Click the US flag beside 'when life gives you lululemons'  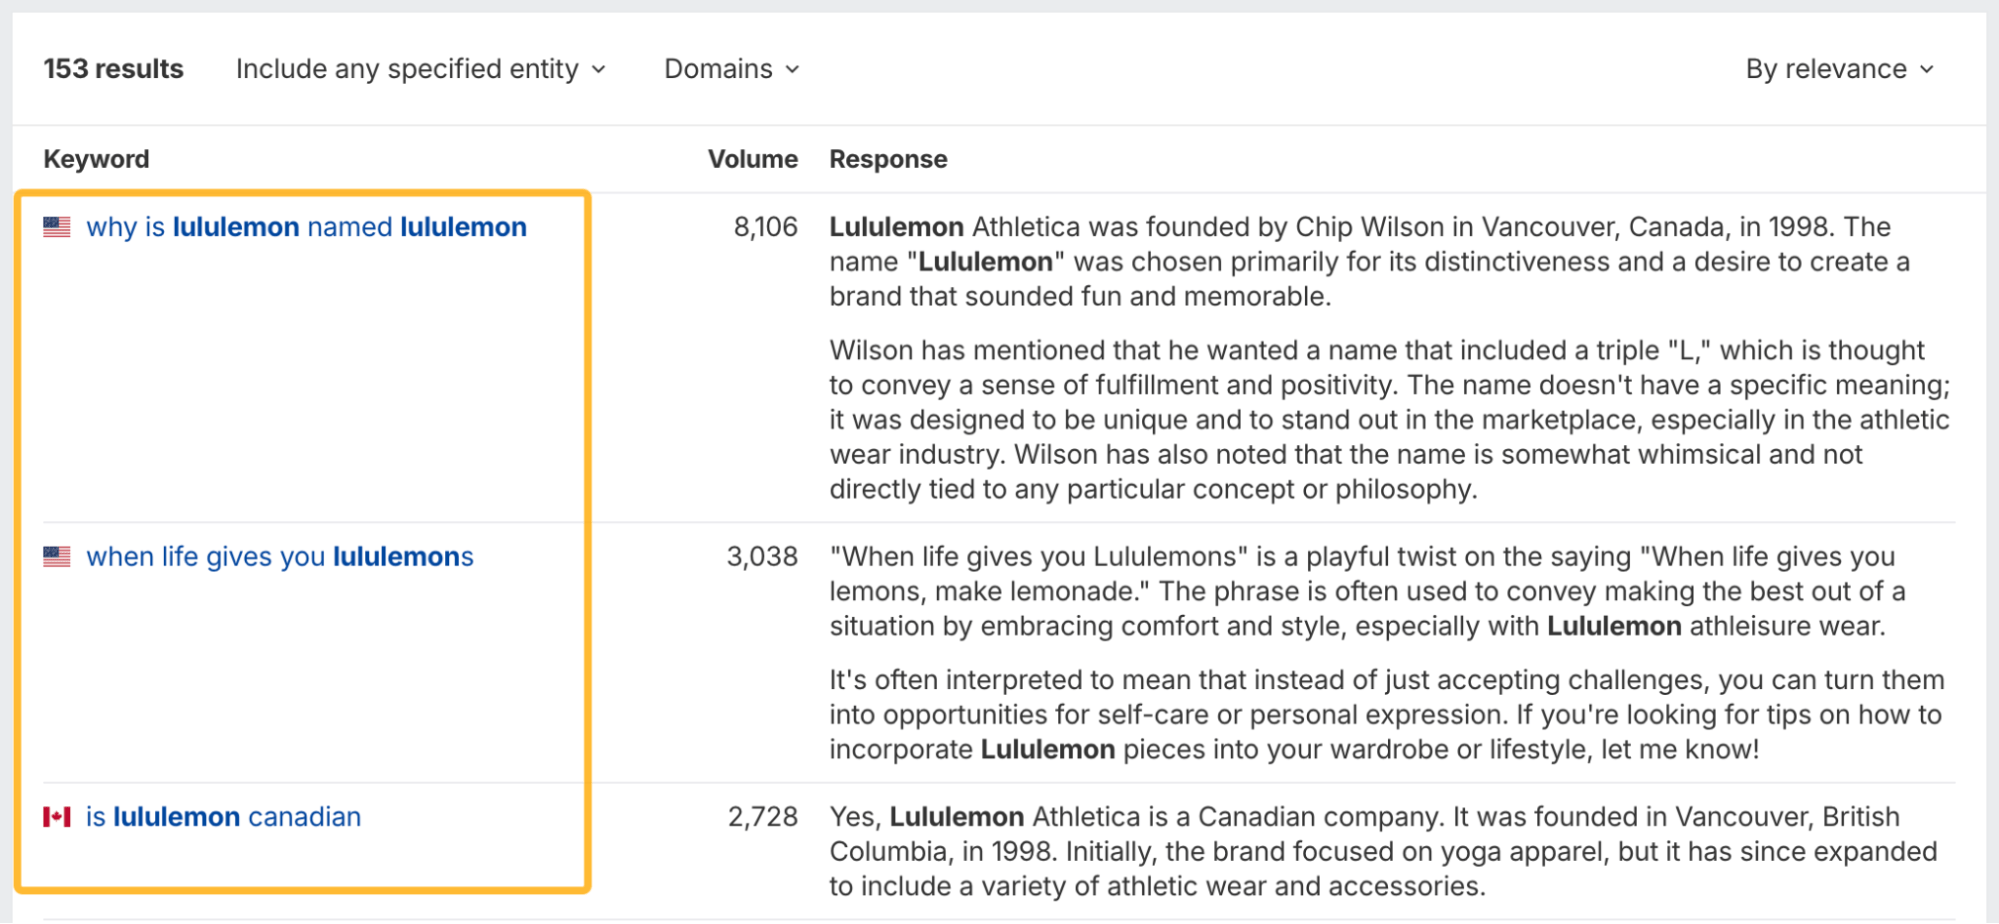(57, 557)
